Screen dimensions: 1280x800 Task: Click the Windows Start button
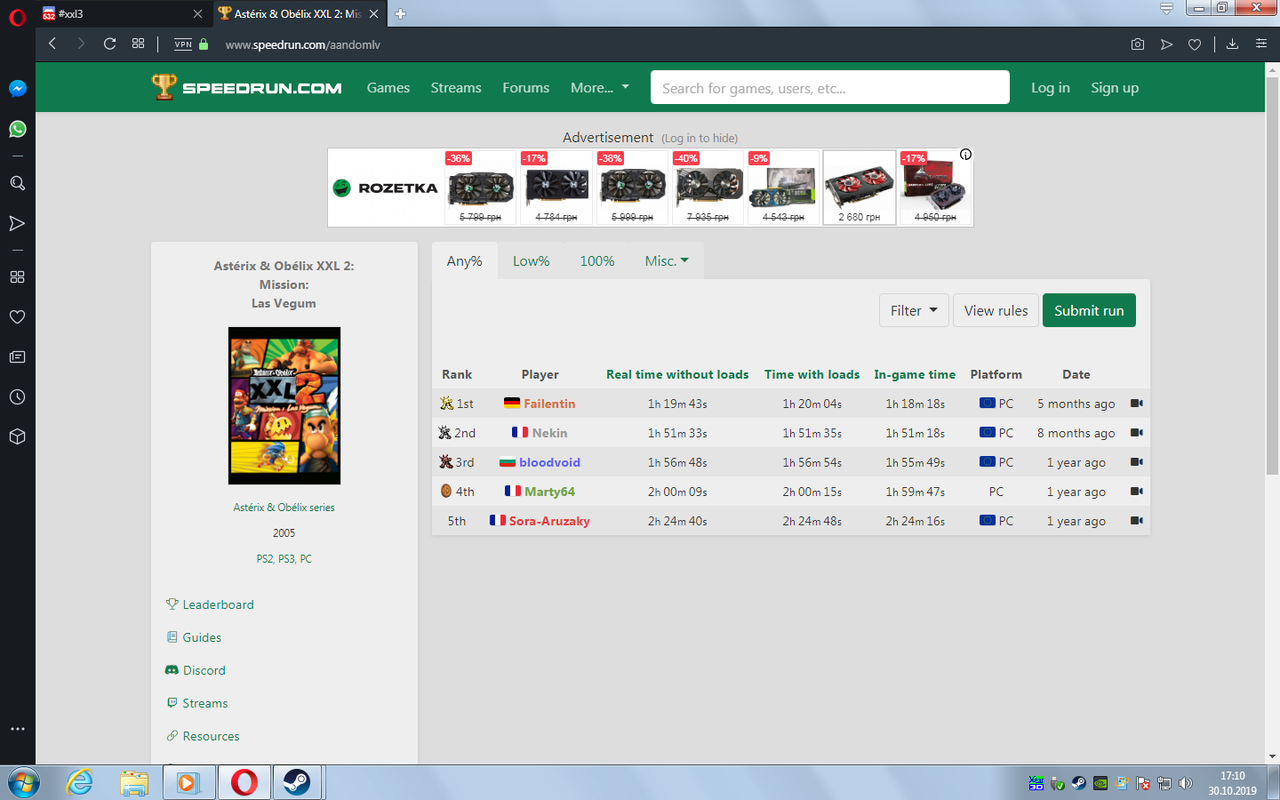[x=21, y=781]
